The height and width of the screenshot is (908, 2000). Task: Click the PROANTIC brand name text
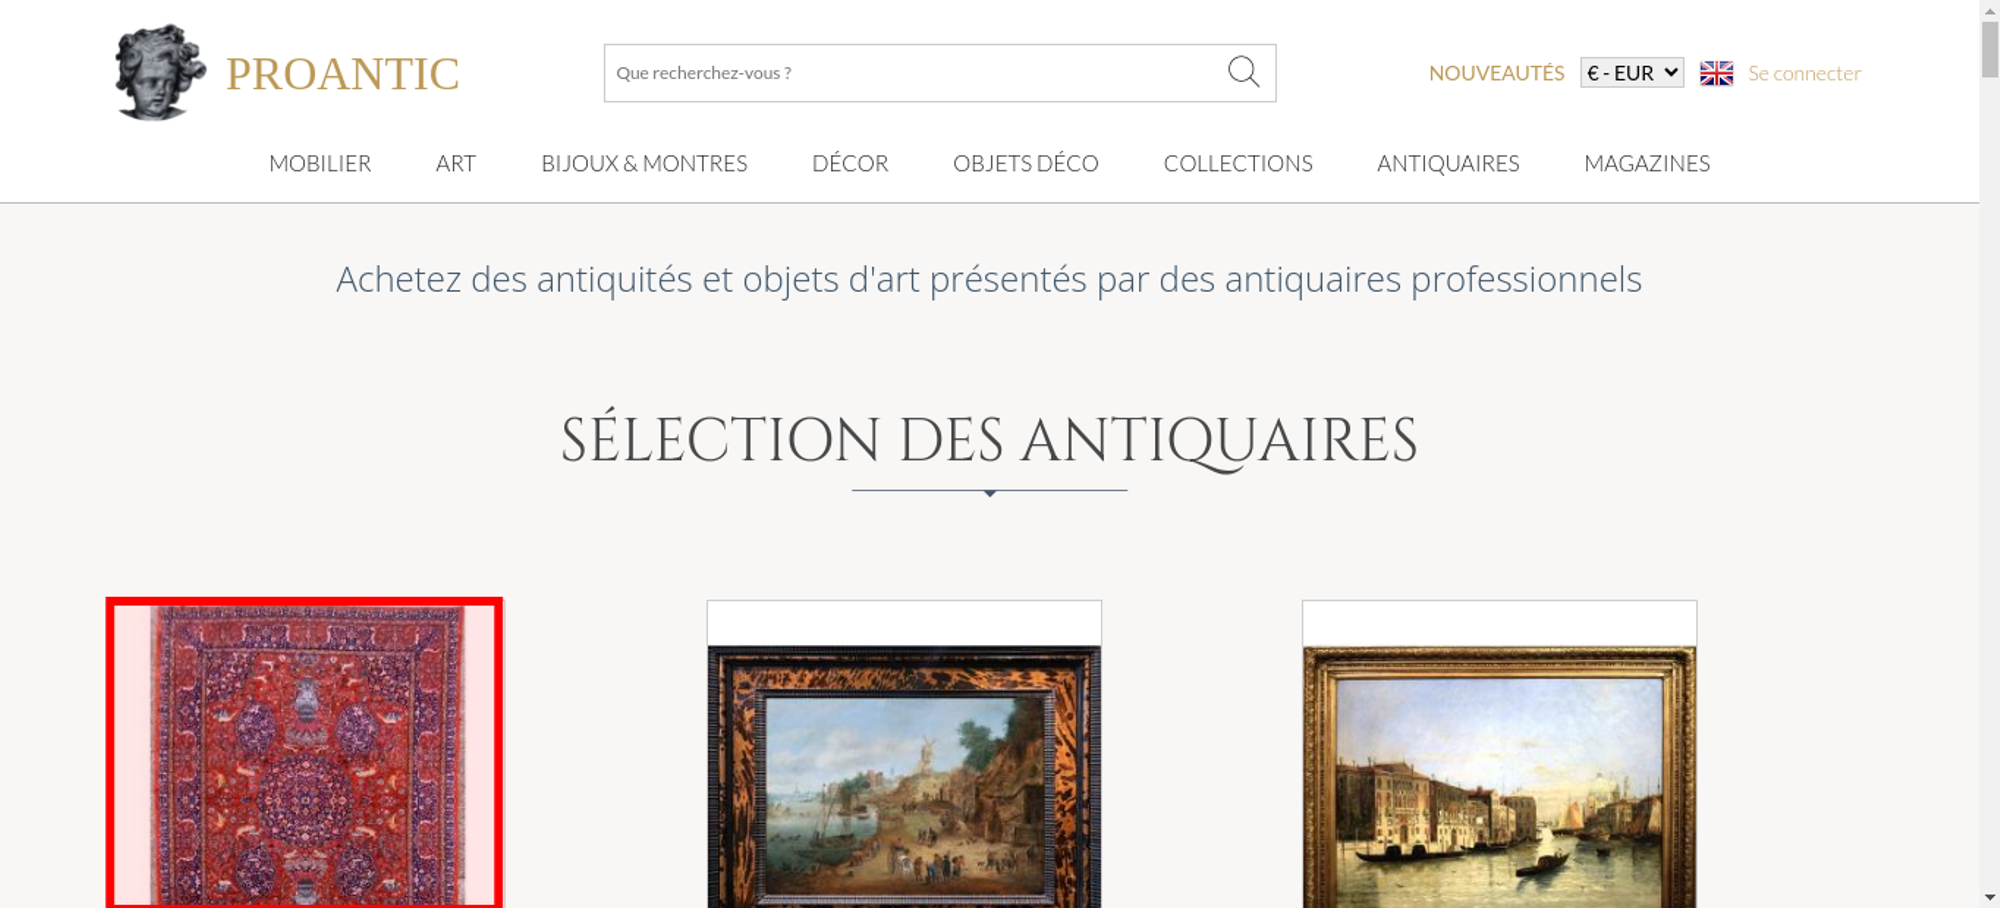click(342, 74)
